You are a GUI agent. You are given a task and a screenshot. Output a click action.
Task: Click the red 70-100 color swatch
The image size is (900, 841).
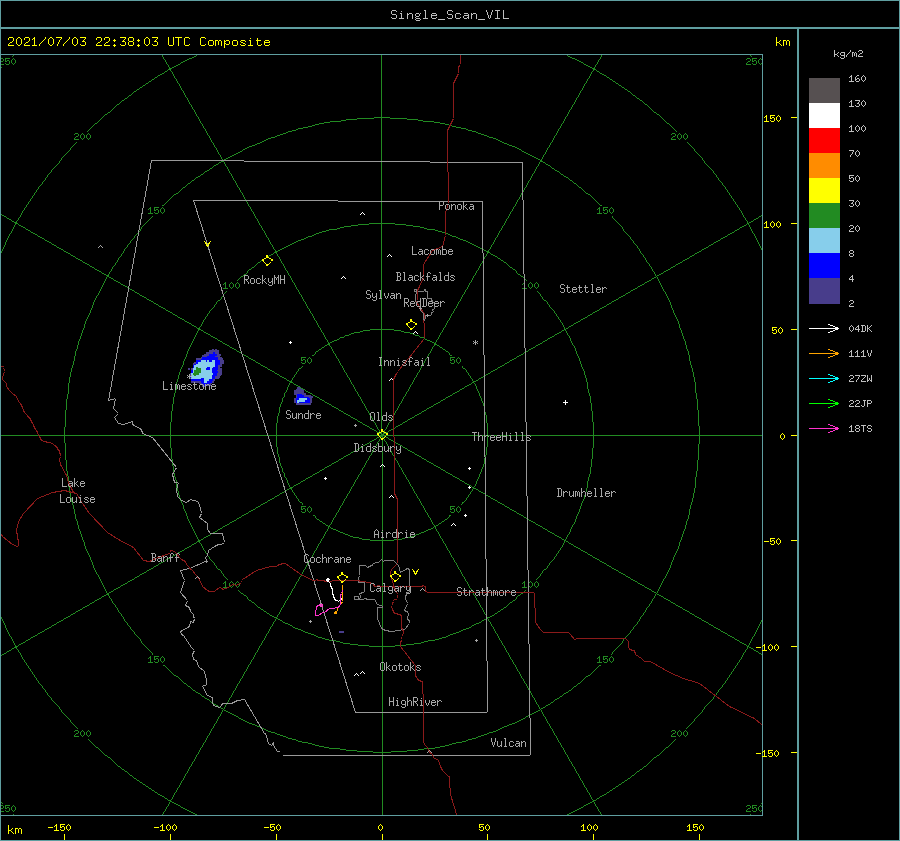(824, 141)
